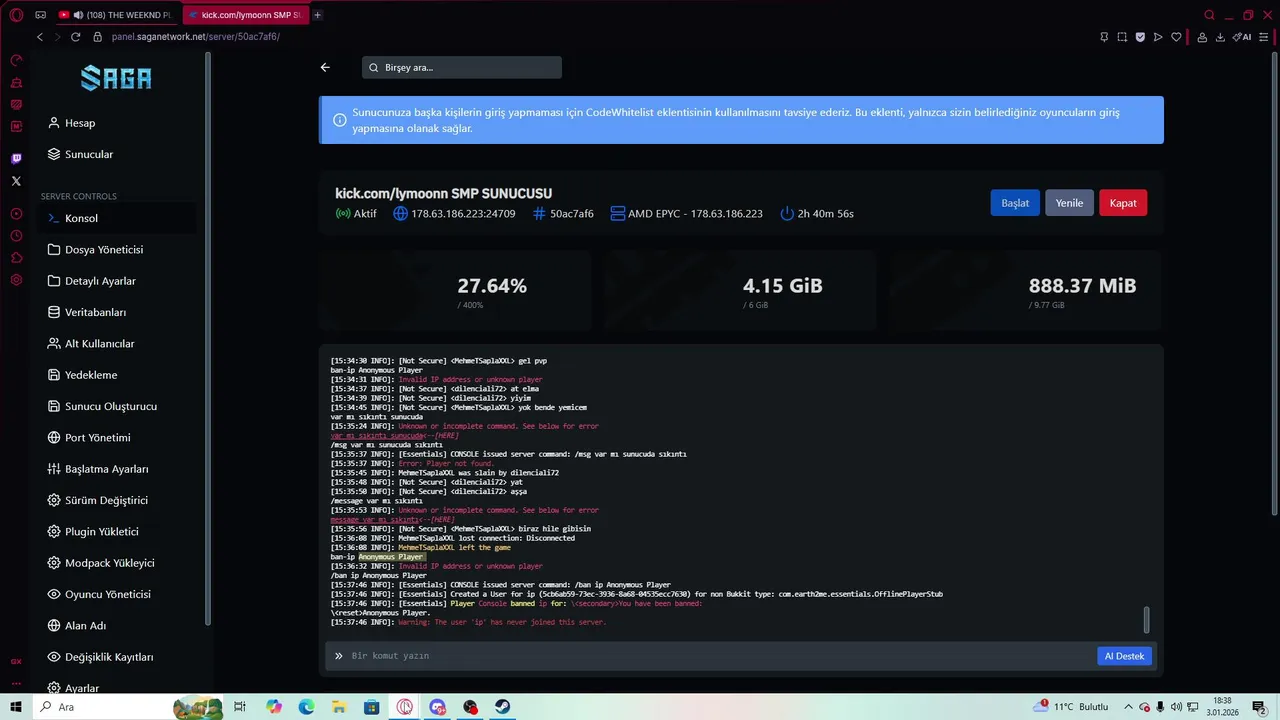Click the AMD EPYC node label
Image resolution: width=1280 pixels, height=720 pixels.
tap(686, 214)
